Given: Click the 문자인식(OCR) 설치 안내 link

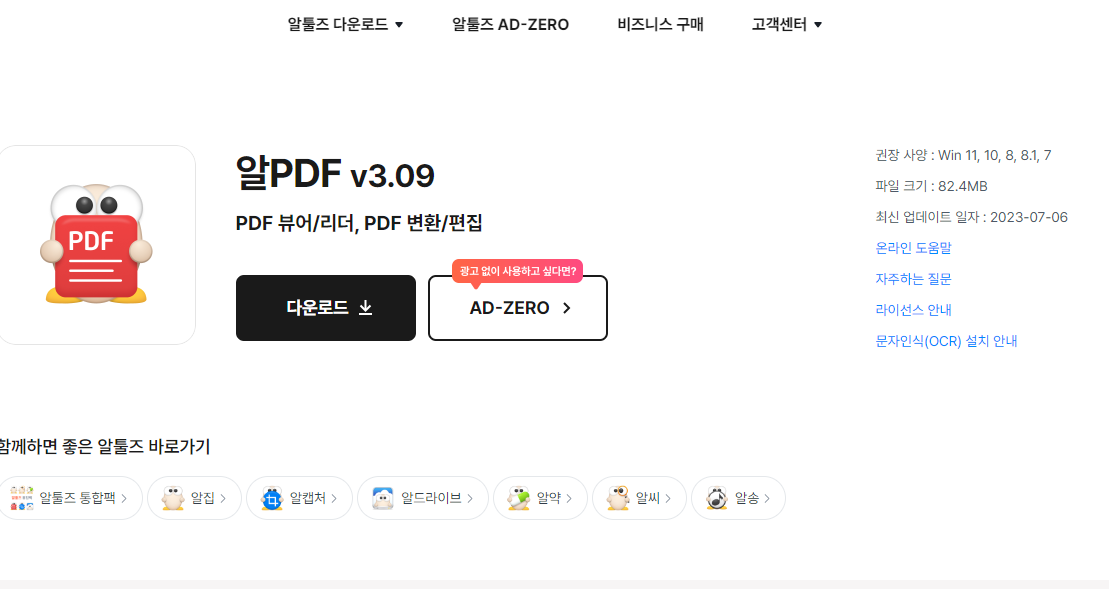Looking at the screenshot, I should (944, 340).
